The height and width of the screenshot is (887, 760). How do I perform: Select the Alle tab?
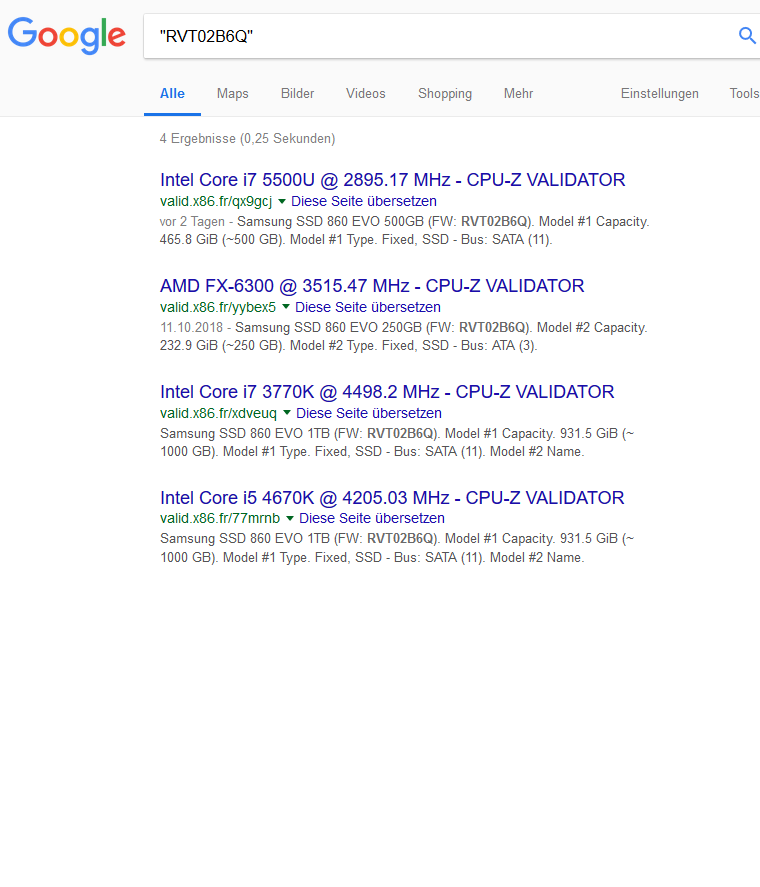click(x=172, y=93)
